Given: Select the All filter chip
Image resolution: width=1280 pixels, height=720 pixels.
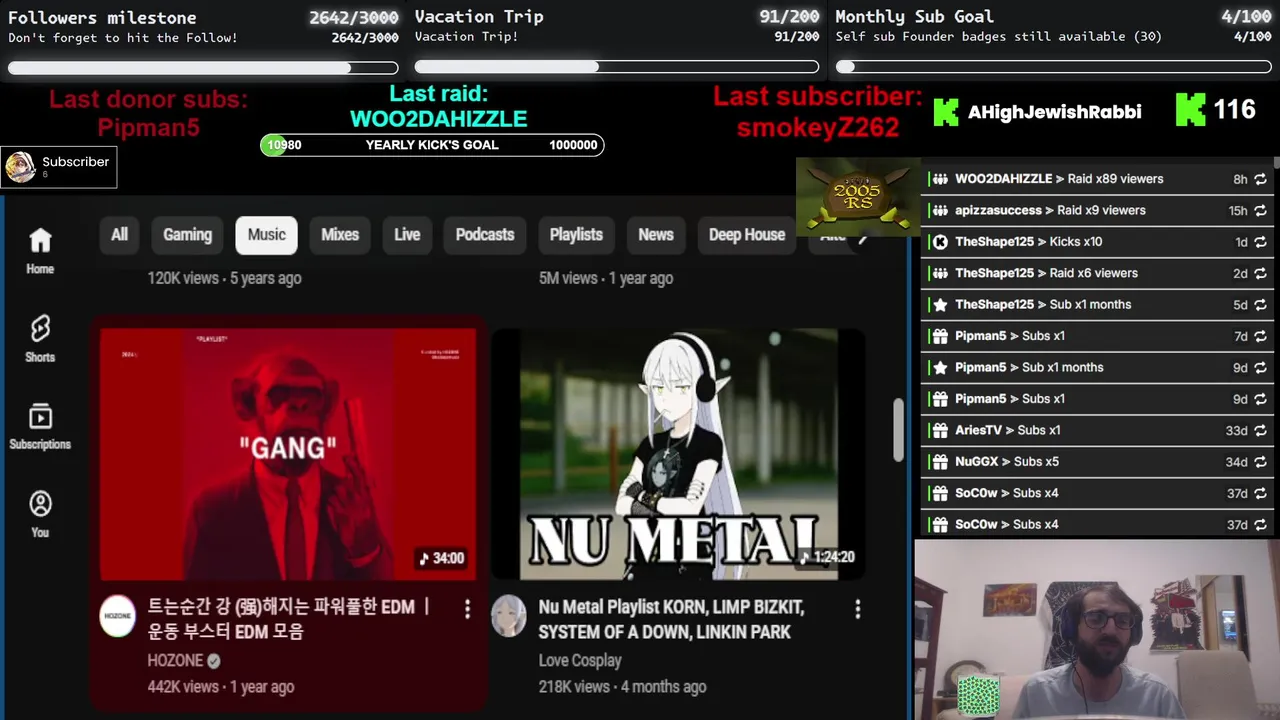Looking at the screenshot, I should (x=119, y=235).
